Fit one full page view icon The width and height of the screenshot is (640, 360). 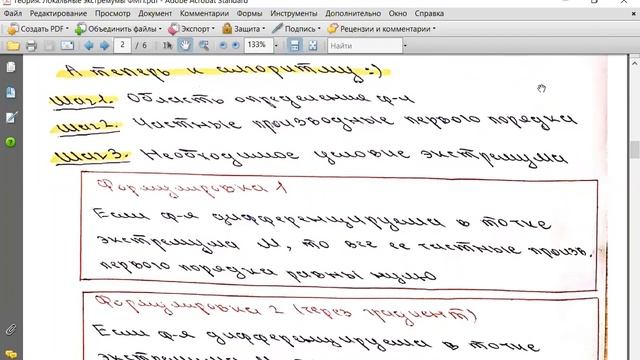click(313, 45)
